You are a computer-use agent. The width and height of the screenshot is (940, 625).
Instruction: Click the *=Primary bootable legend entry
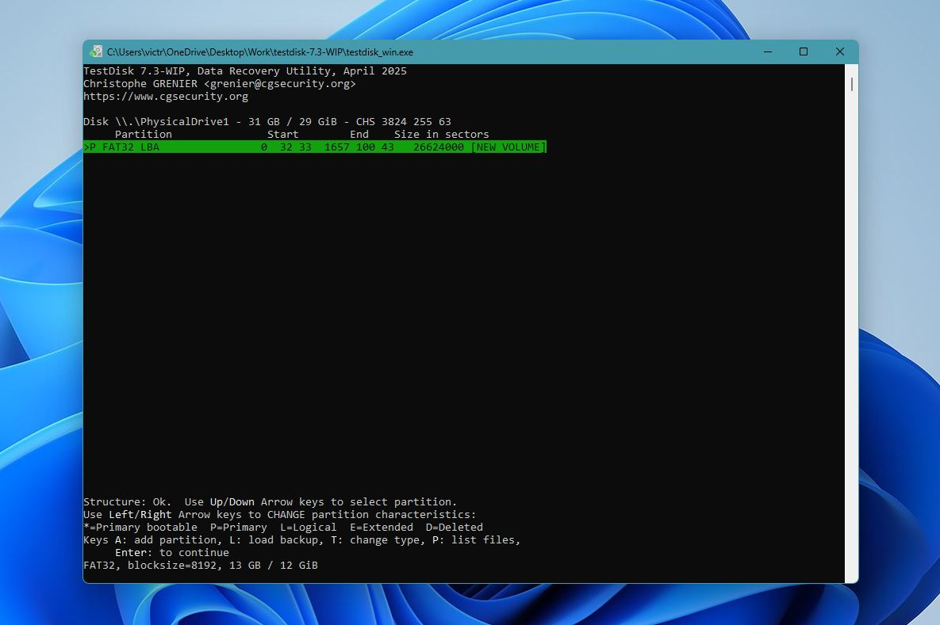coord(140,527)
